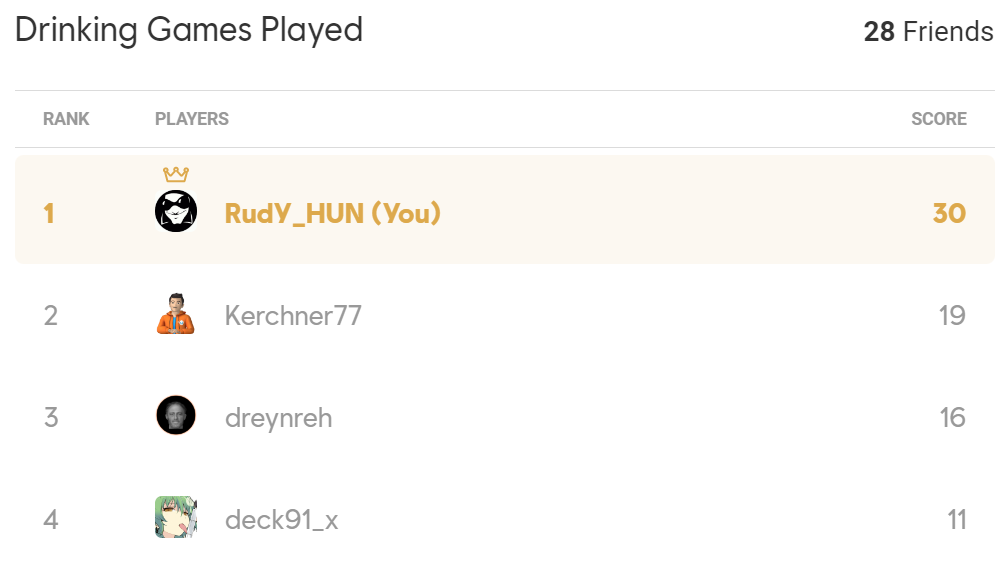Viewport: 1007px width, 578px height.
Task: Click RudY_HUN's score of 30
Action: pos(948,213)
